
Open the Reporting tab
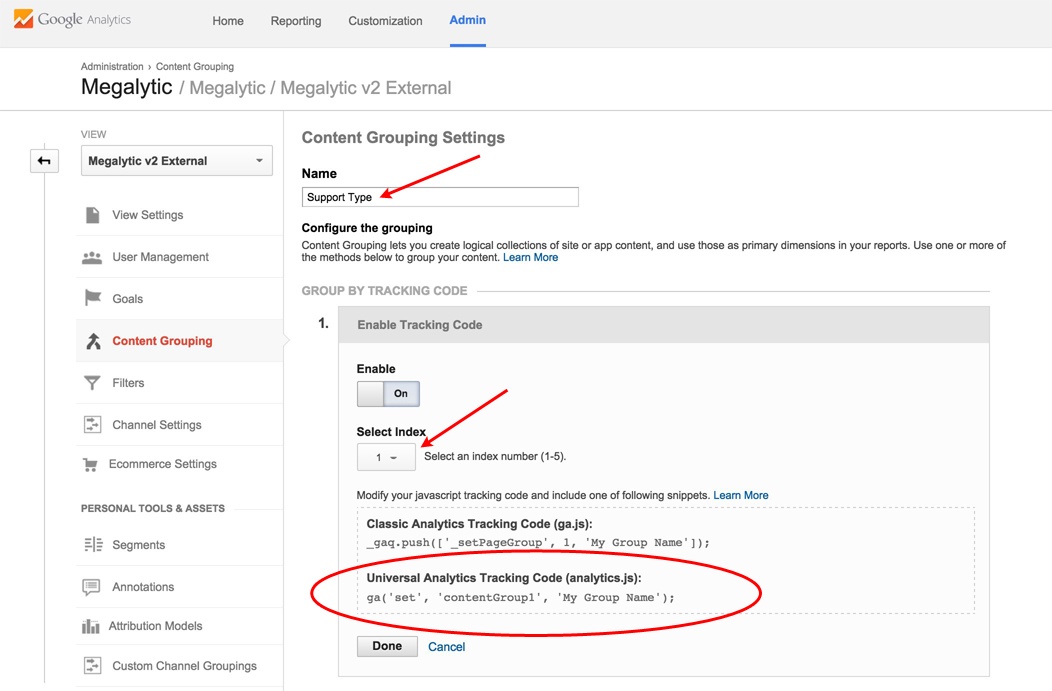[x=296, y=21]
